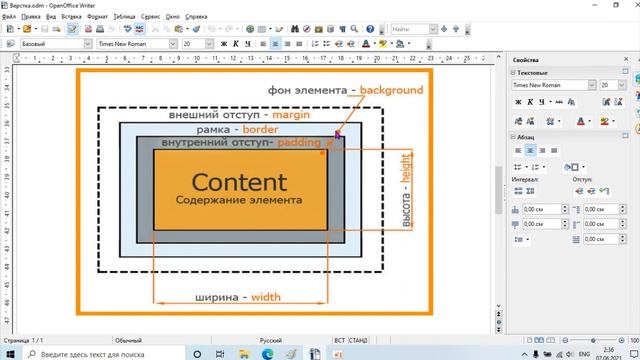This screenshot has height=360, width=640.
Task: Open Times New Roman font dropdown in the toolbar
Action: 173,44
